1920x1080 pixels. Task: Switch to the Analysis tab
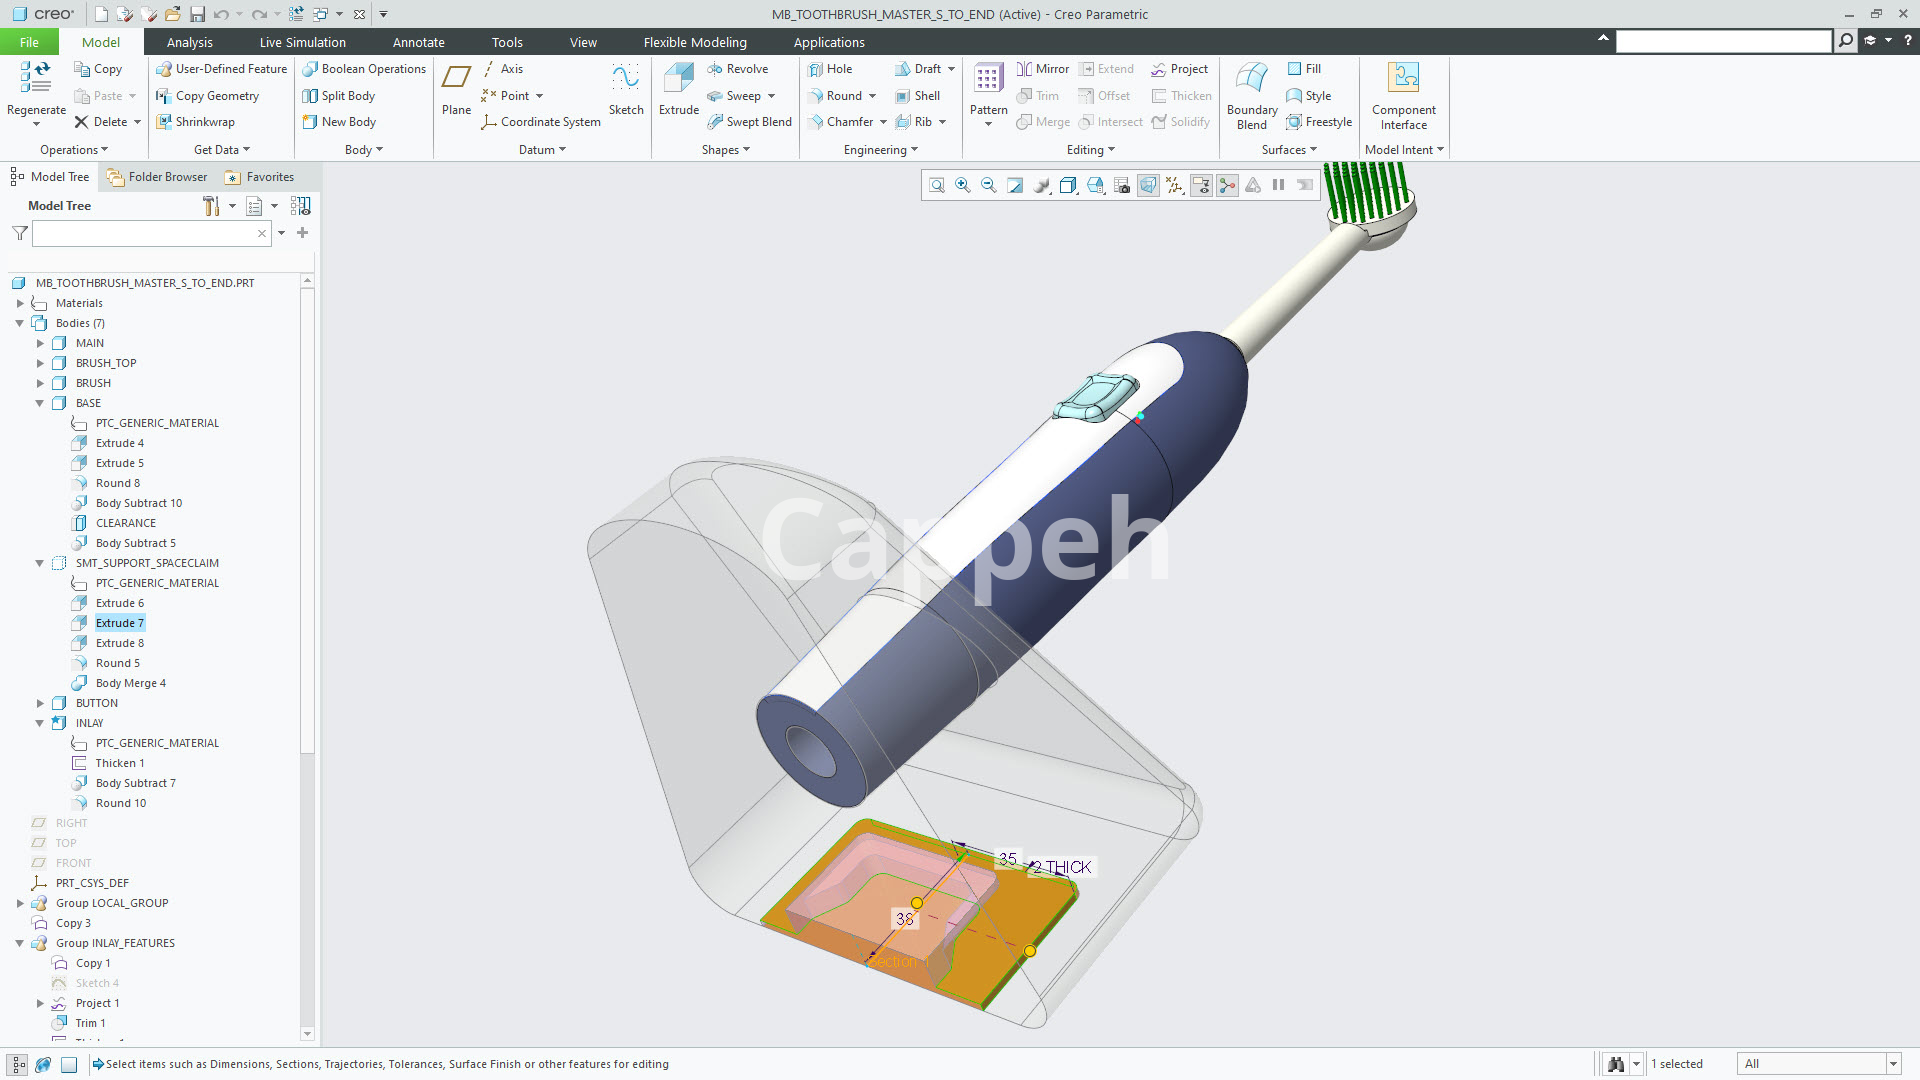click(189, 42)
